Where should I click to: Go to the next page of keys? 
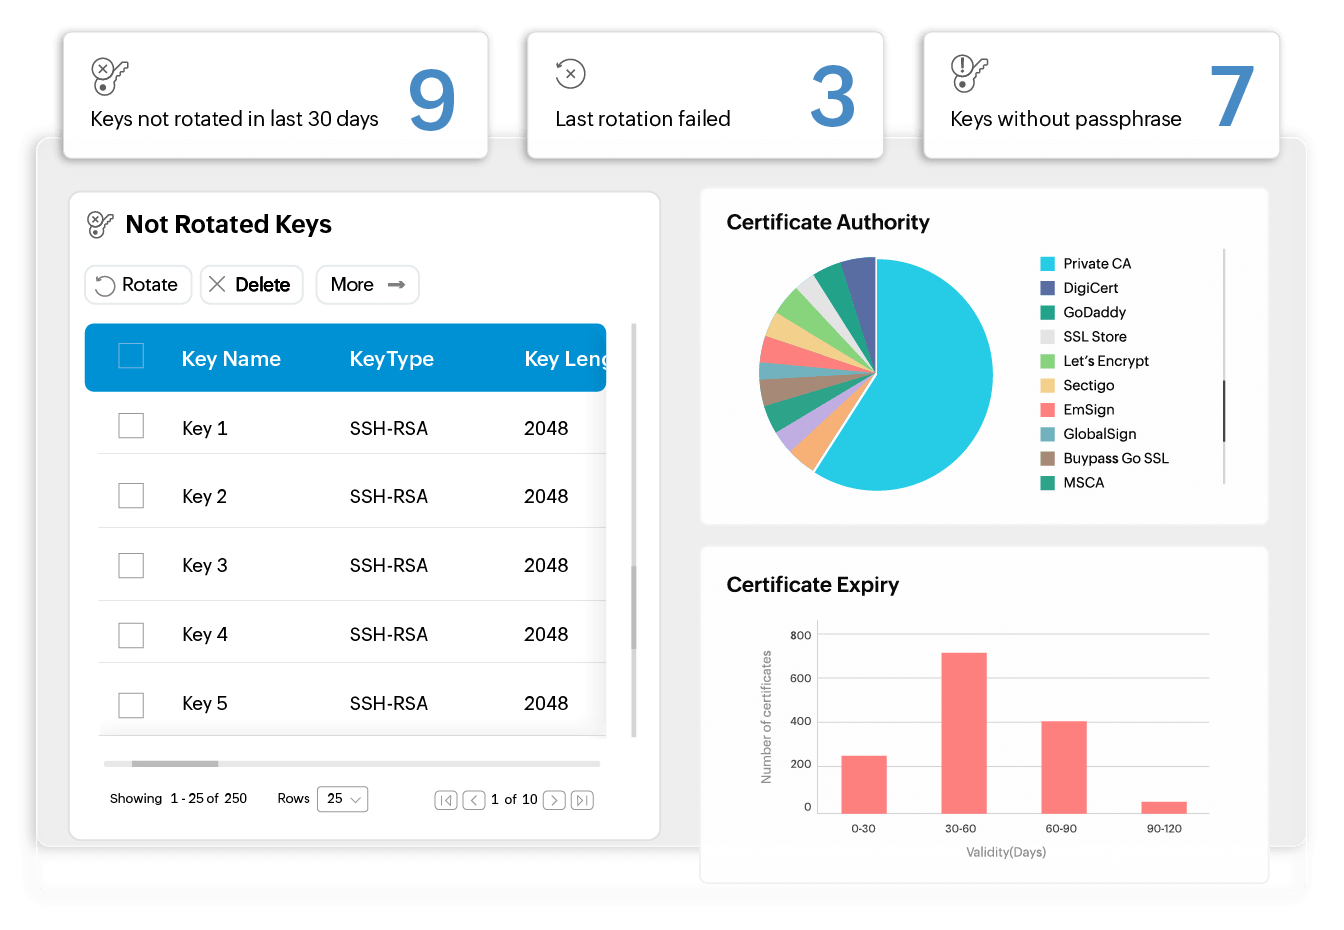pyautogui.click(x=554, y=800)
